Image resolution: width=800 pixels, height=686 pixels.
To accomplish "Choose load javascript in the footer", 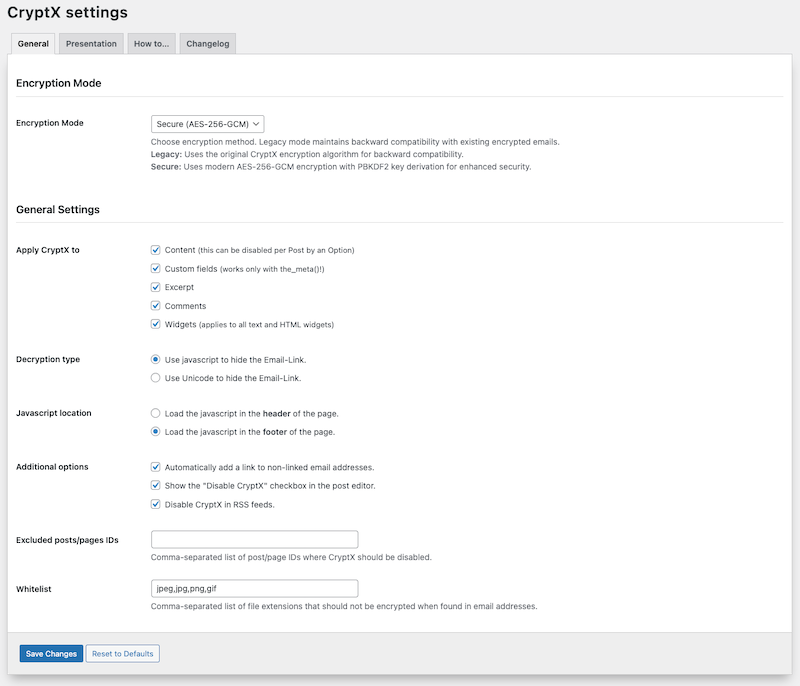I will (156, 431).
